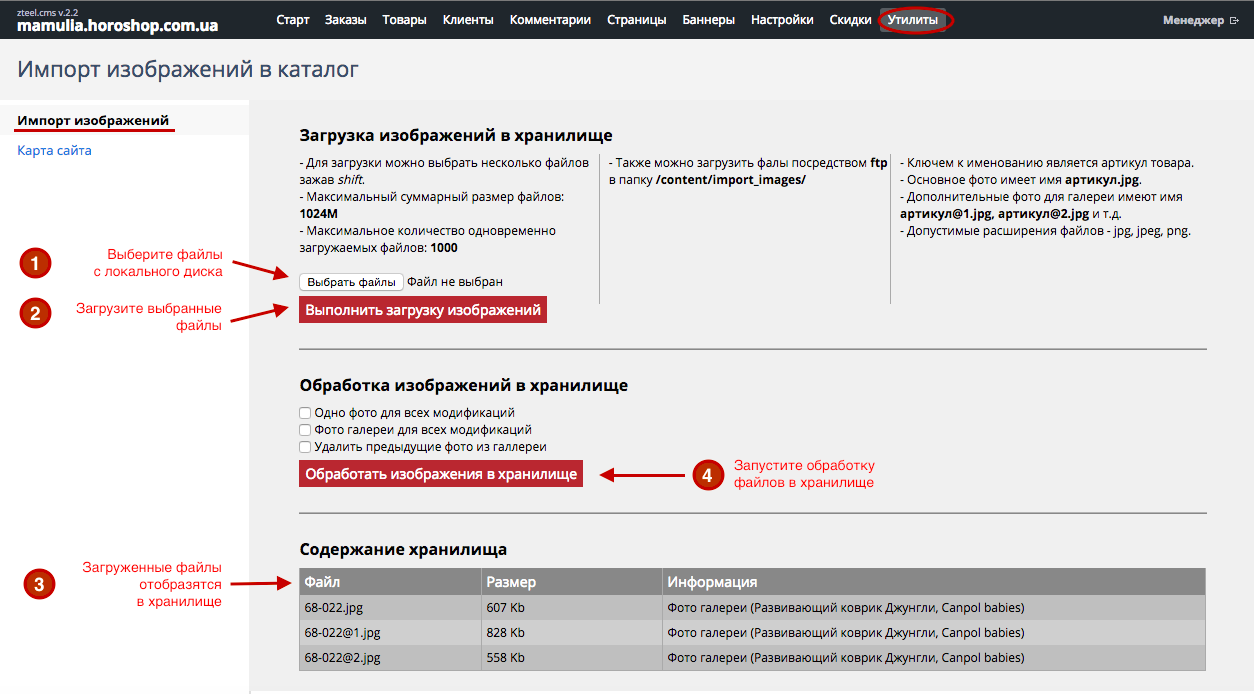1254x694 pixels.
Task: Open the Заказы section
Action: click(346, 20)
